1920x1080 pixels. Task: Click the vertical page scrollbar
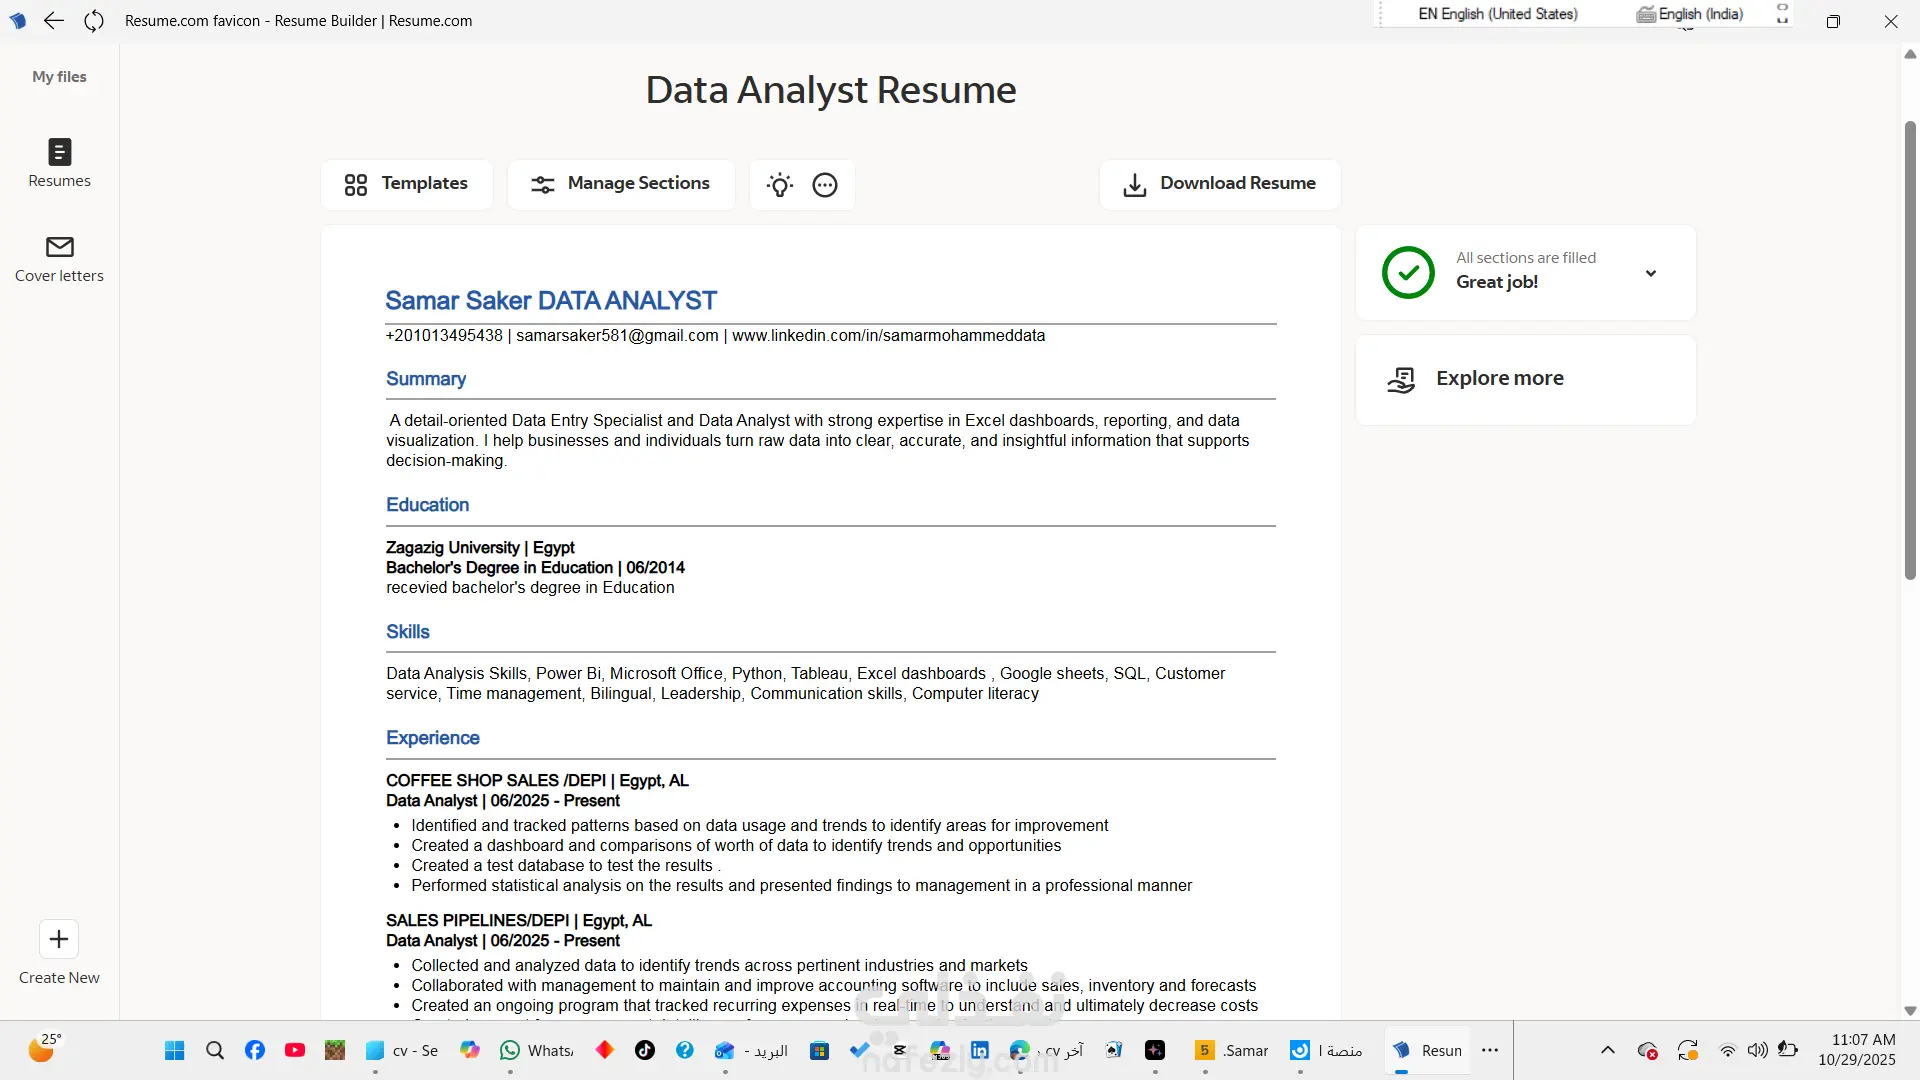click(x=1910, y=350)
